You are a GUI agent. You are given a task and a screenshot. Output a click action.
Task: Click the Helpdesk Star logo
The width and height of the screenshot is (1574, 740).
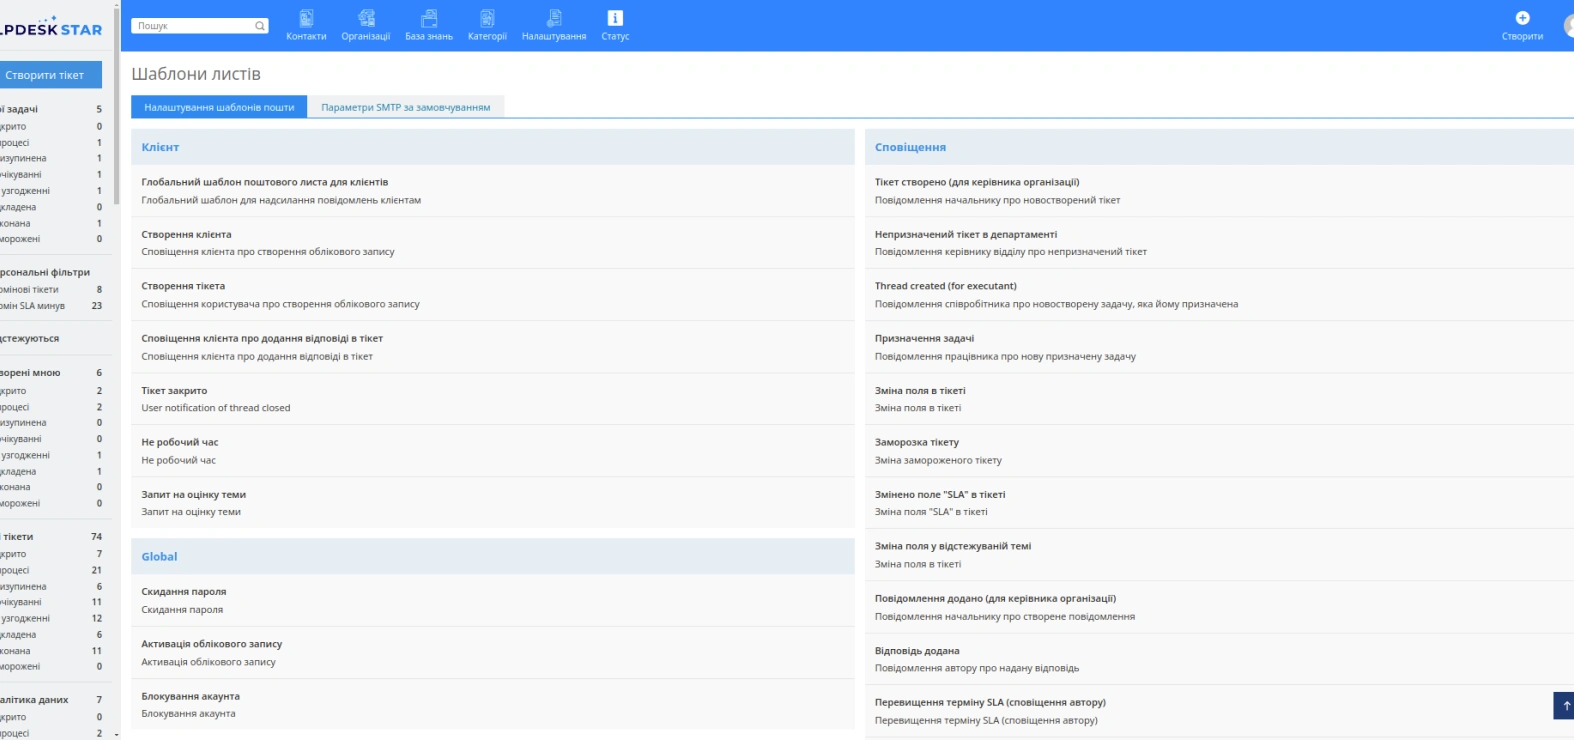[x=50, y=27]
